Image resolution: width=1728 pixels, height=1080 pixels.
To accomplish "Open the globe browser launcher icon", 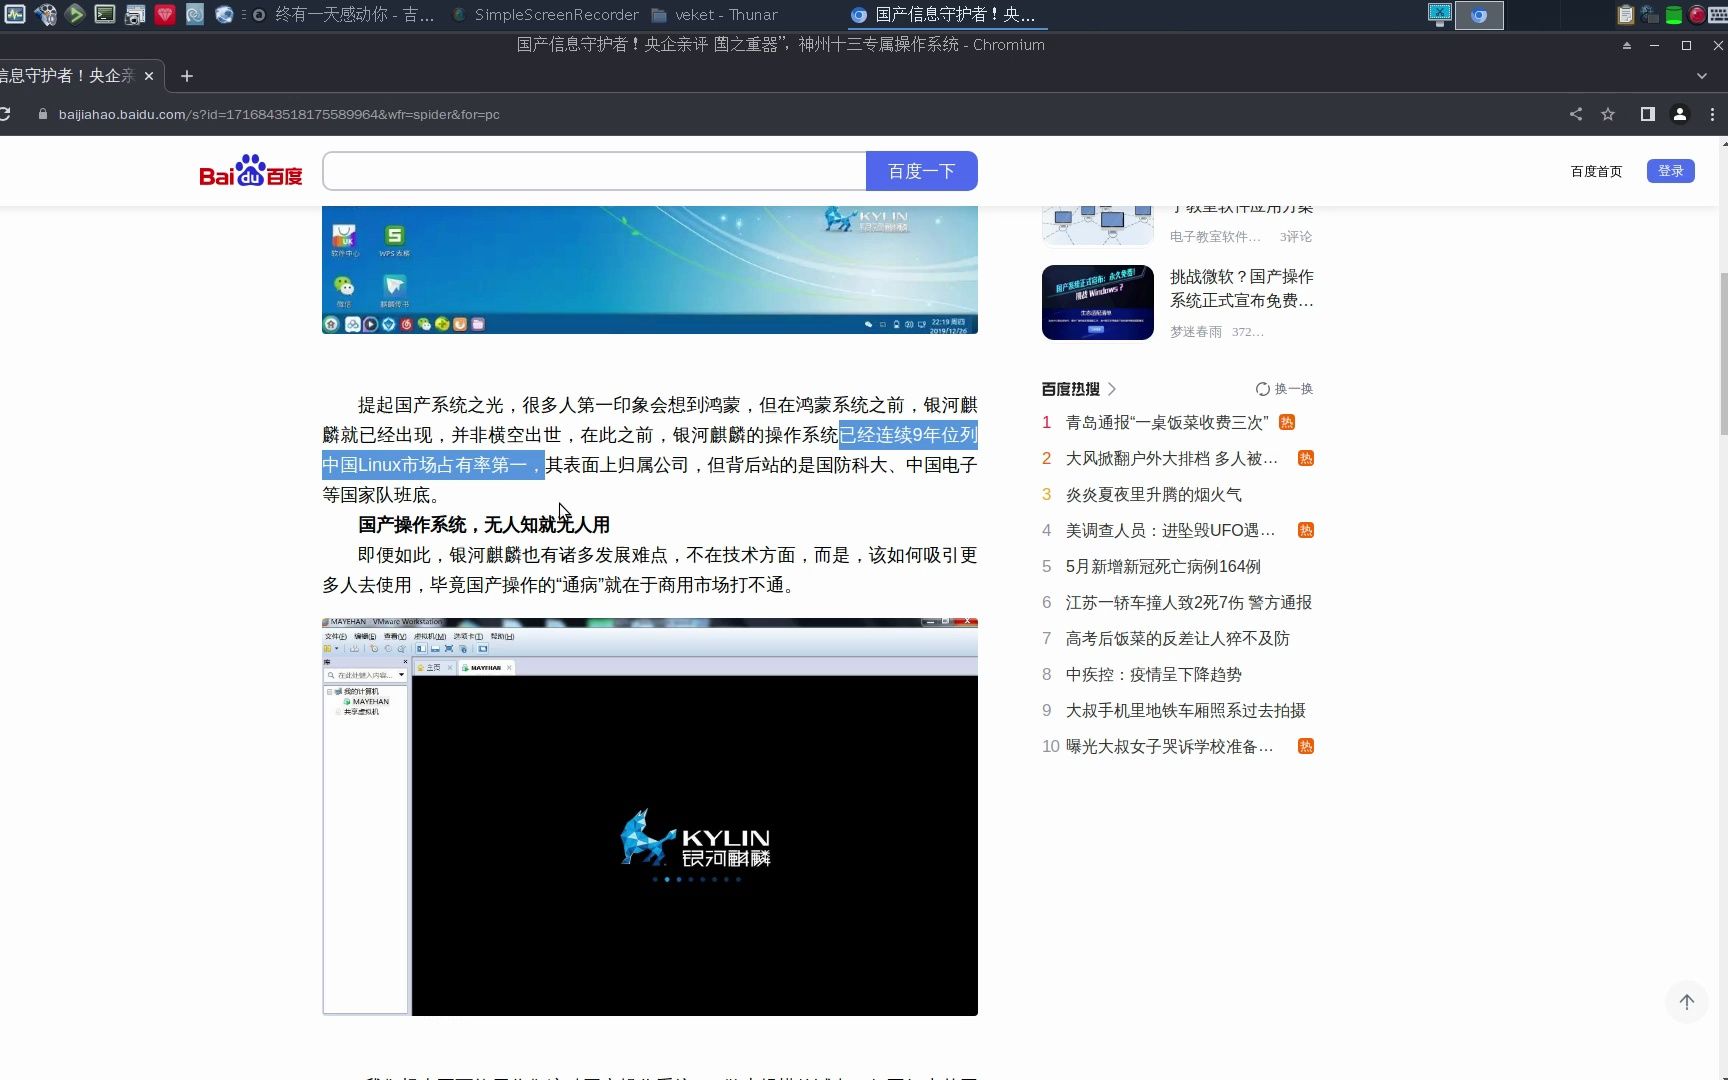I will point(225,14).
